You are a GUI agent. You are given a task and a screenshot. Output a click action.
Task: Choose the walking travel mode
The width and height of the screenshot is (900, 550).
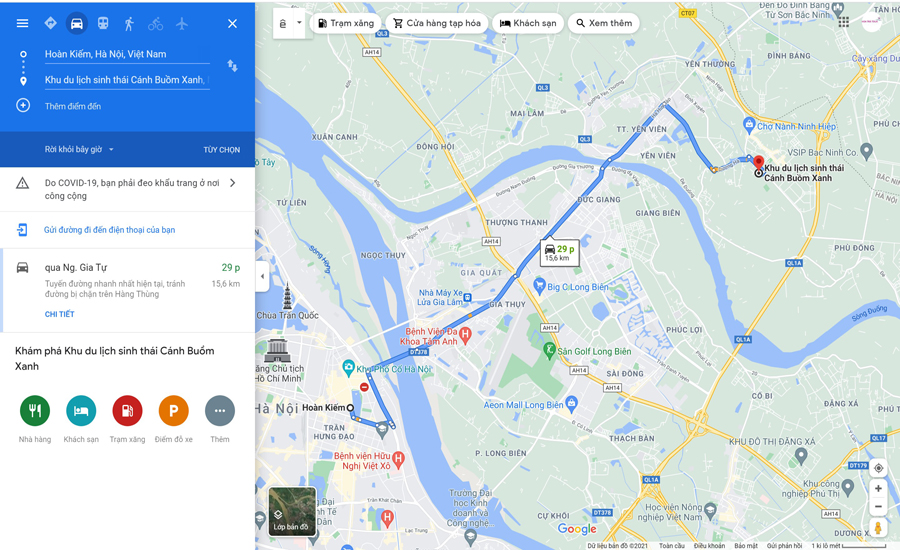[x=129, y=24]
